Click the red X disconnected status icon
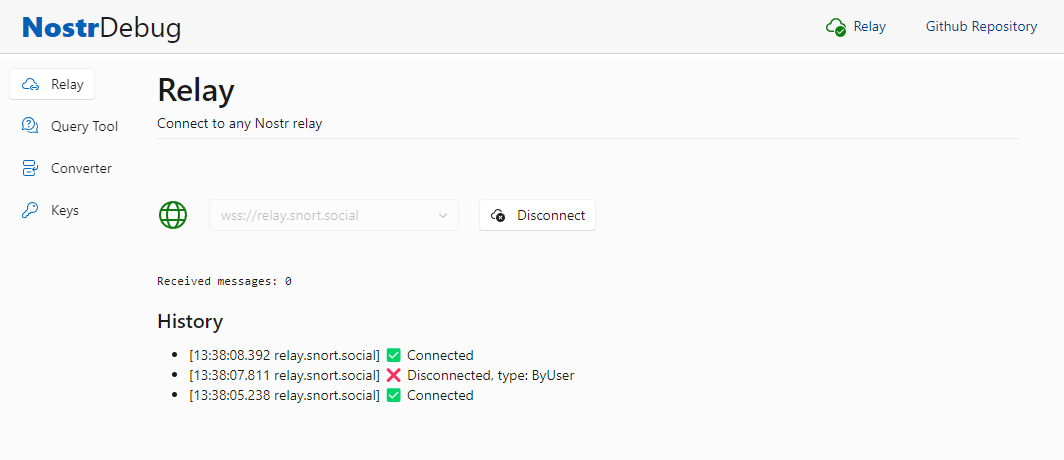 [393, 375]
